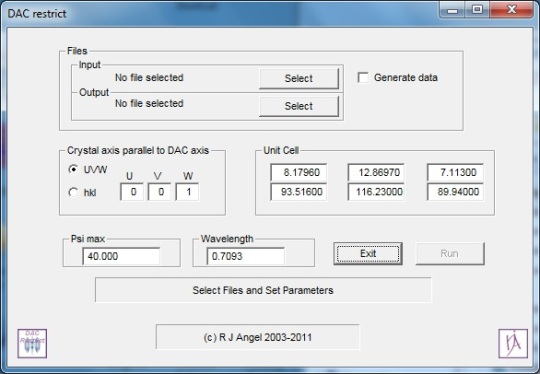Click the U value field
Image resolution: width=540 pixels, height=374 pixels.
click(x=132, y=192)
